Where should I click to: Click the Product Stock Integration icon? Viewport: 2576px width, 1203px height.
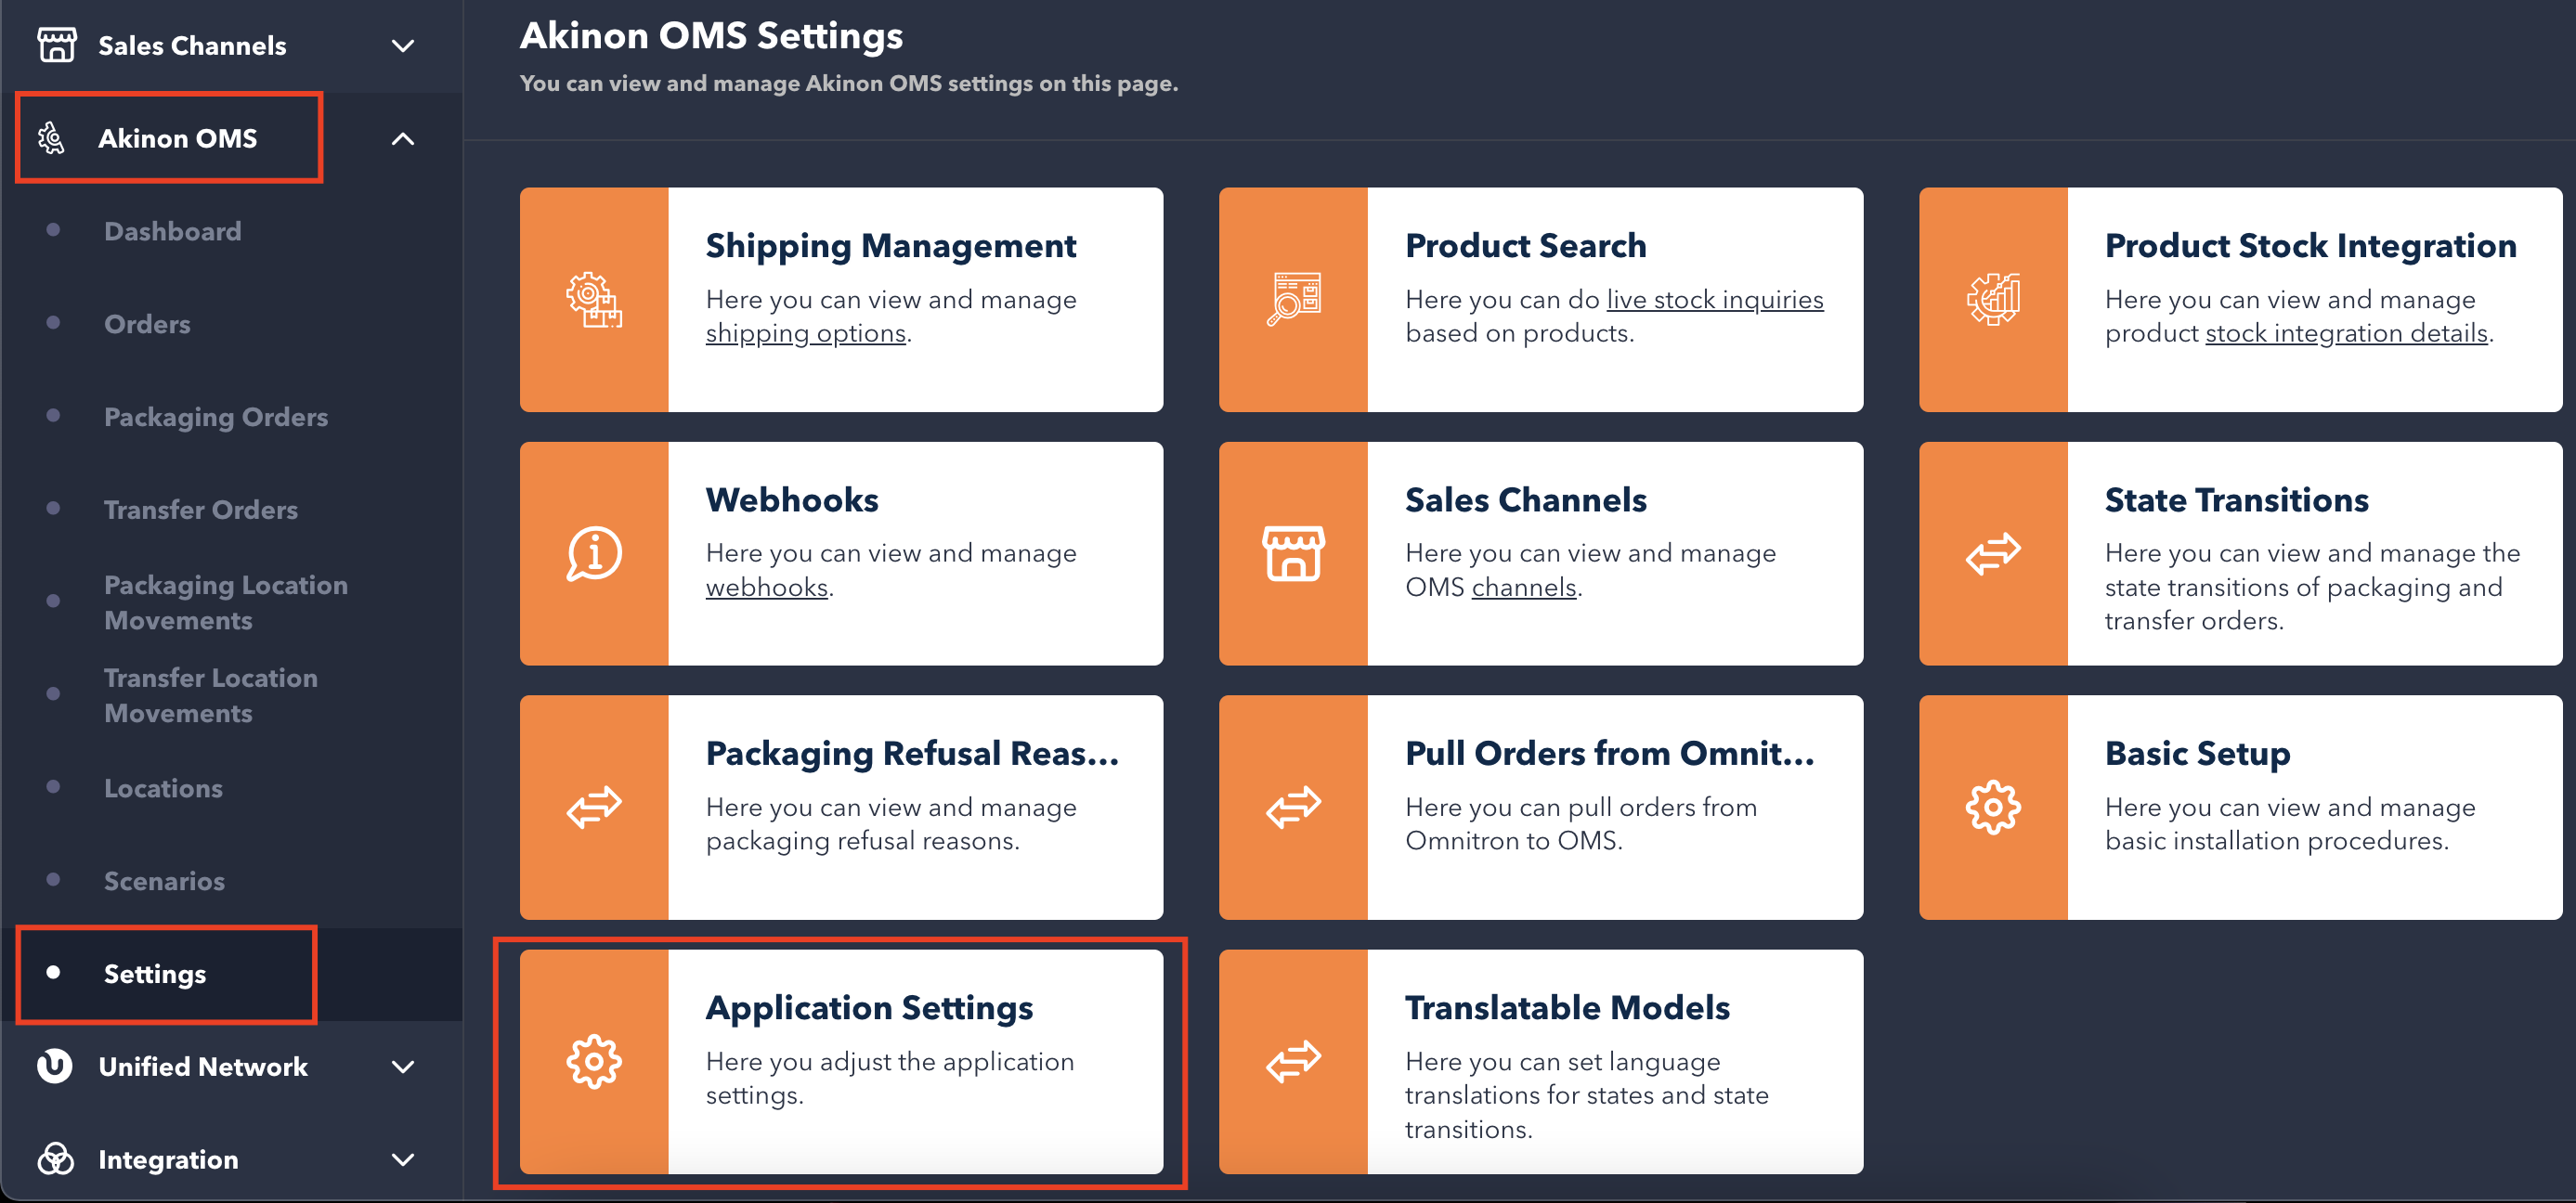pyautogui.click(x=1993, y=299)
